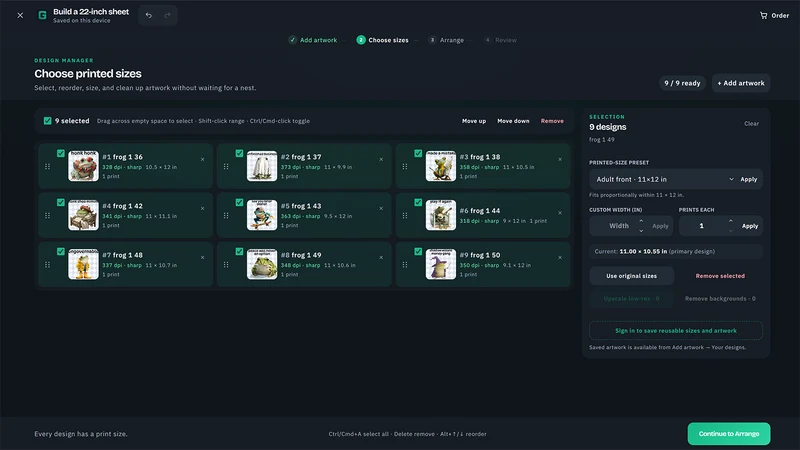Viewport: 800px width, 450px height.
Task: Click the Prints each quantity field
Action: coord(702,226)
